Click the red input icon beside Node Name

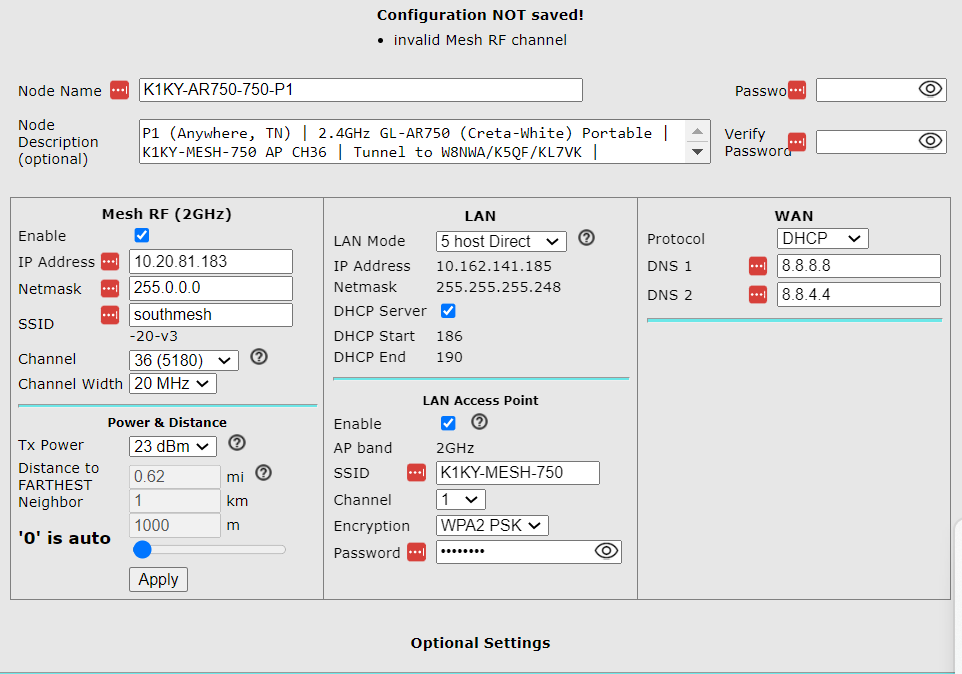tap(119, 90)
